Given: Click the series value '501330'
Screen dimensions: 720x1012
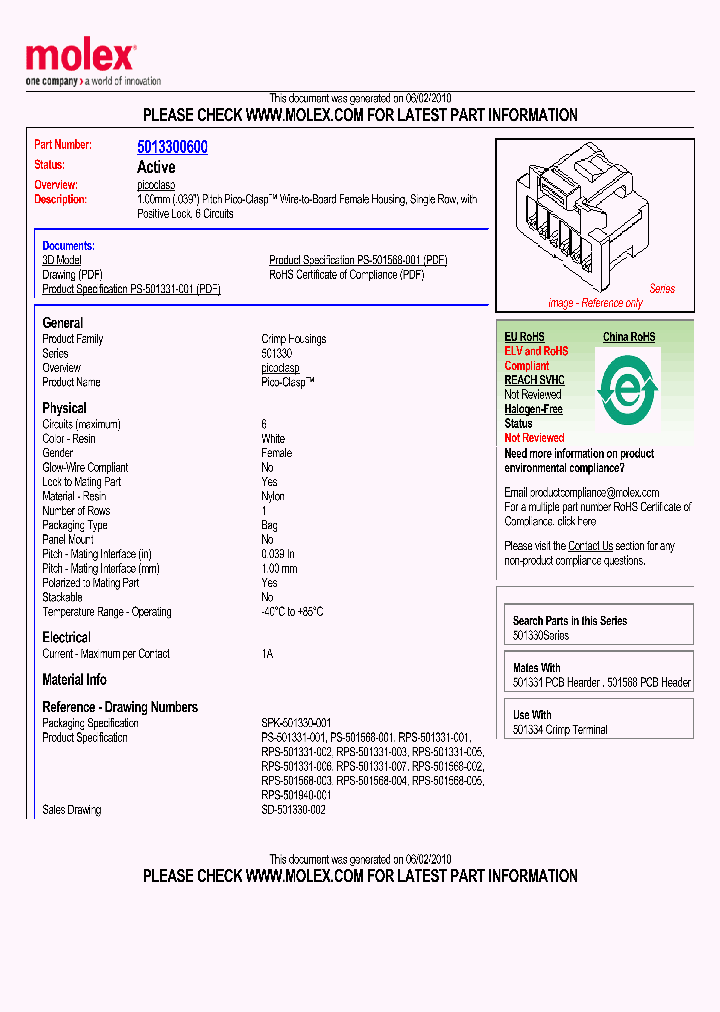Looking at the screenshot, I should (277, 354).
